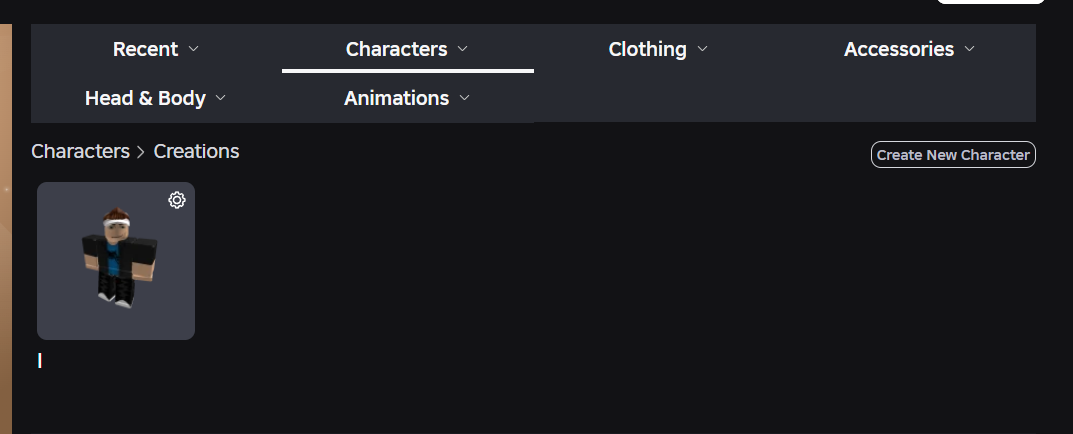Click the Create New Character button
This screenshot has height=434, width=1073.
(x=952, y=155)
